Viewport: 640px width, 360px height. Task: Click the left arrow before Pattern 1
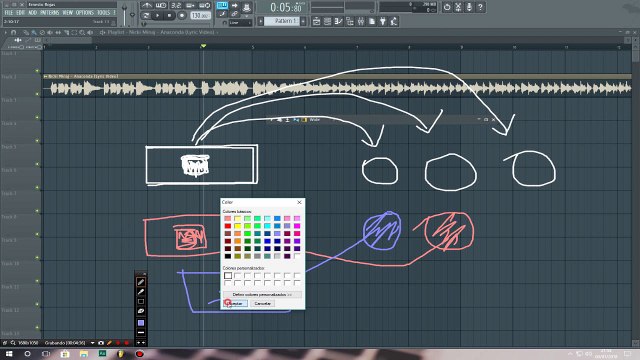pos(260,21)
